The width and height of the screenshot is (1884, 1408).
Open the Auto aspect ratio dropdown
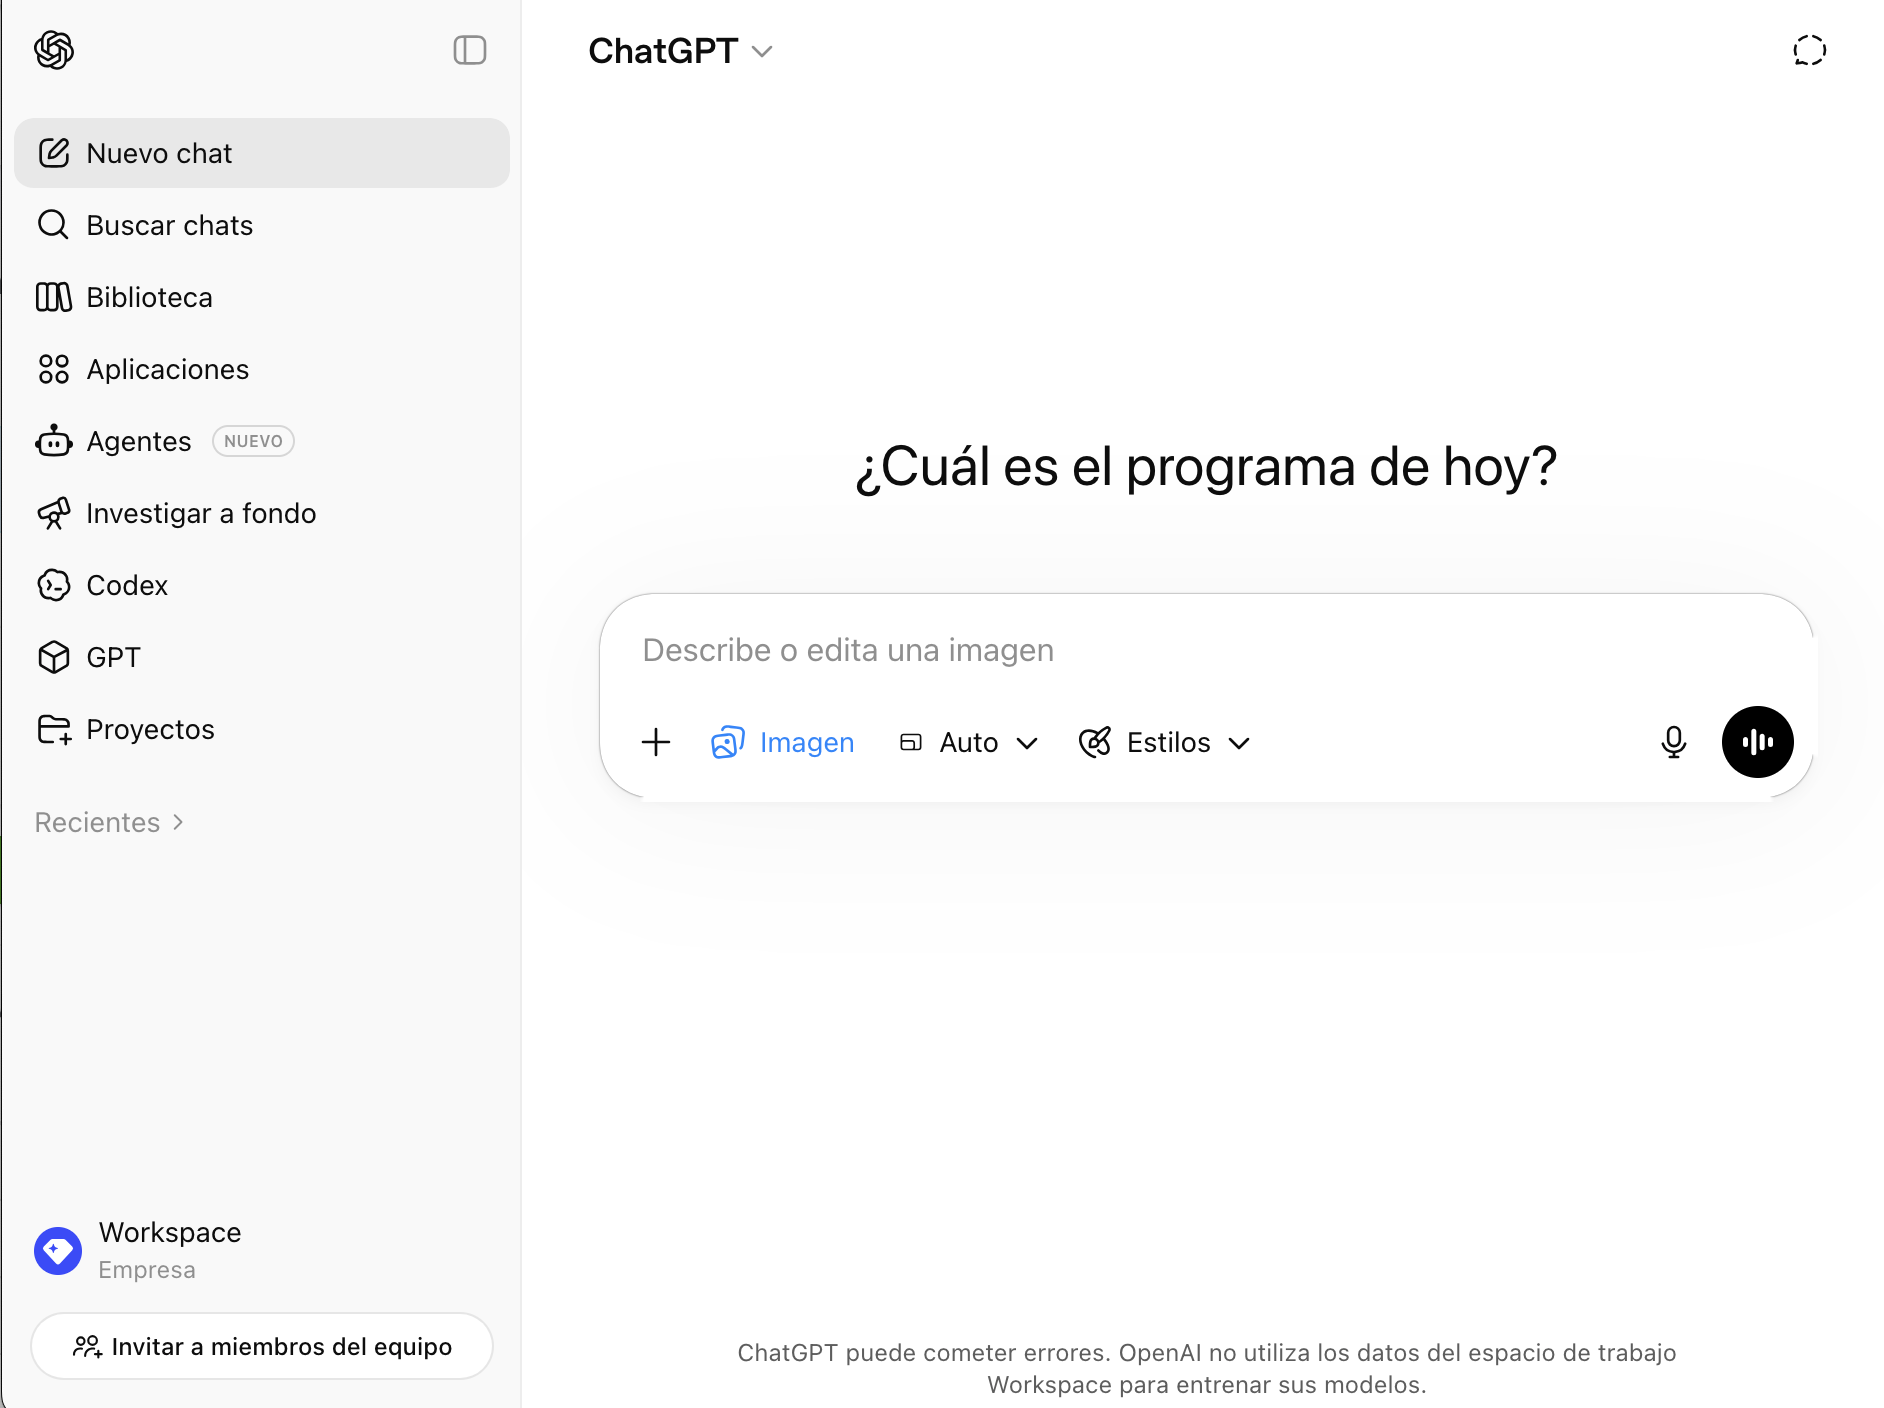coord(967,742)
